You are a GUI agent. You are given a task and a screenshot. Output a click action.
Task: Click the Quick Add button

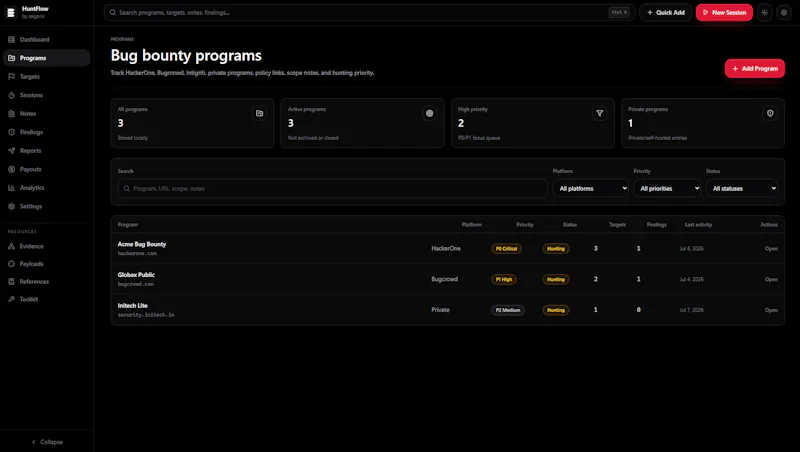click(x=665, y=12)
